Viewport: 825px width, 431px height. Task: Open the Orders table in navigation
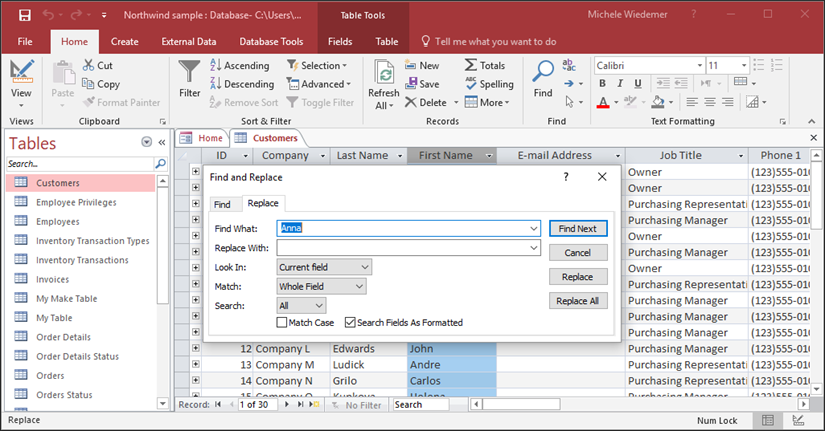tap(50, 376)
